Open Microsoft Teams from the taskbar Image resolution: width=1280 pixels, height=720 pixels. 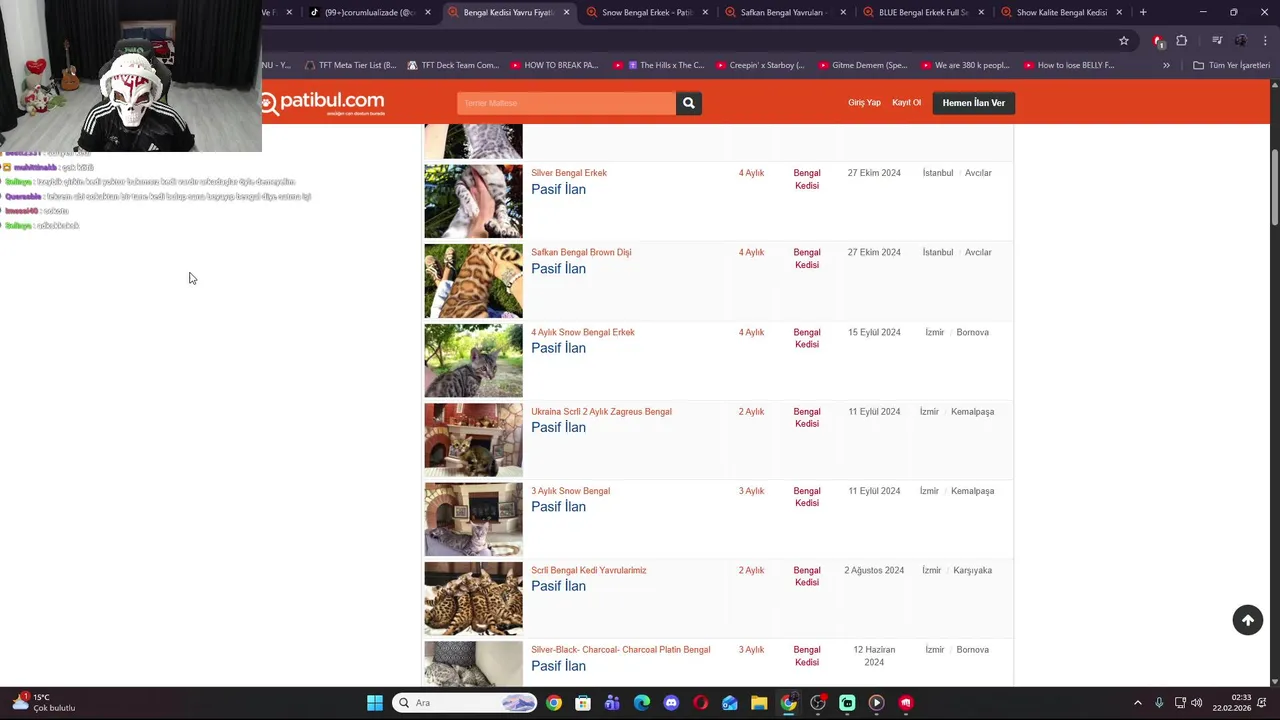tap(612, 703)
